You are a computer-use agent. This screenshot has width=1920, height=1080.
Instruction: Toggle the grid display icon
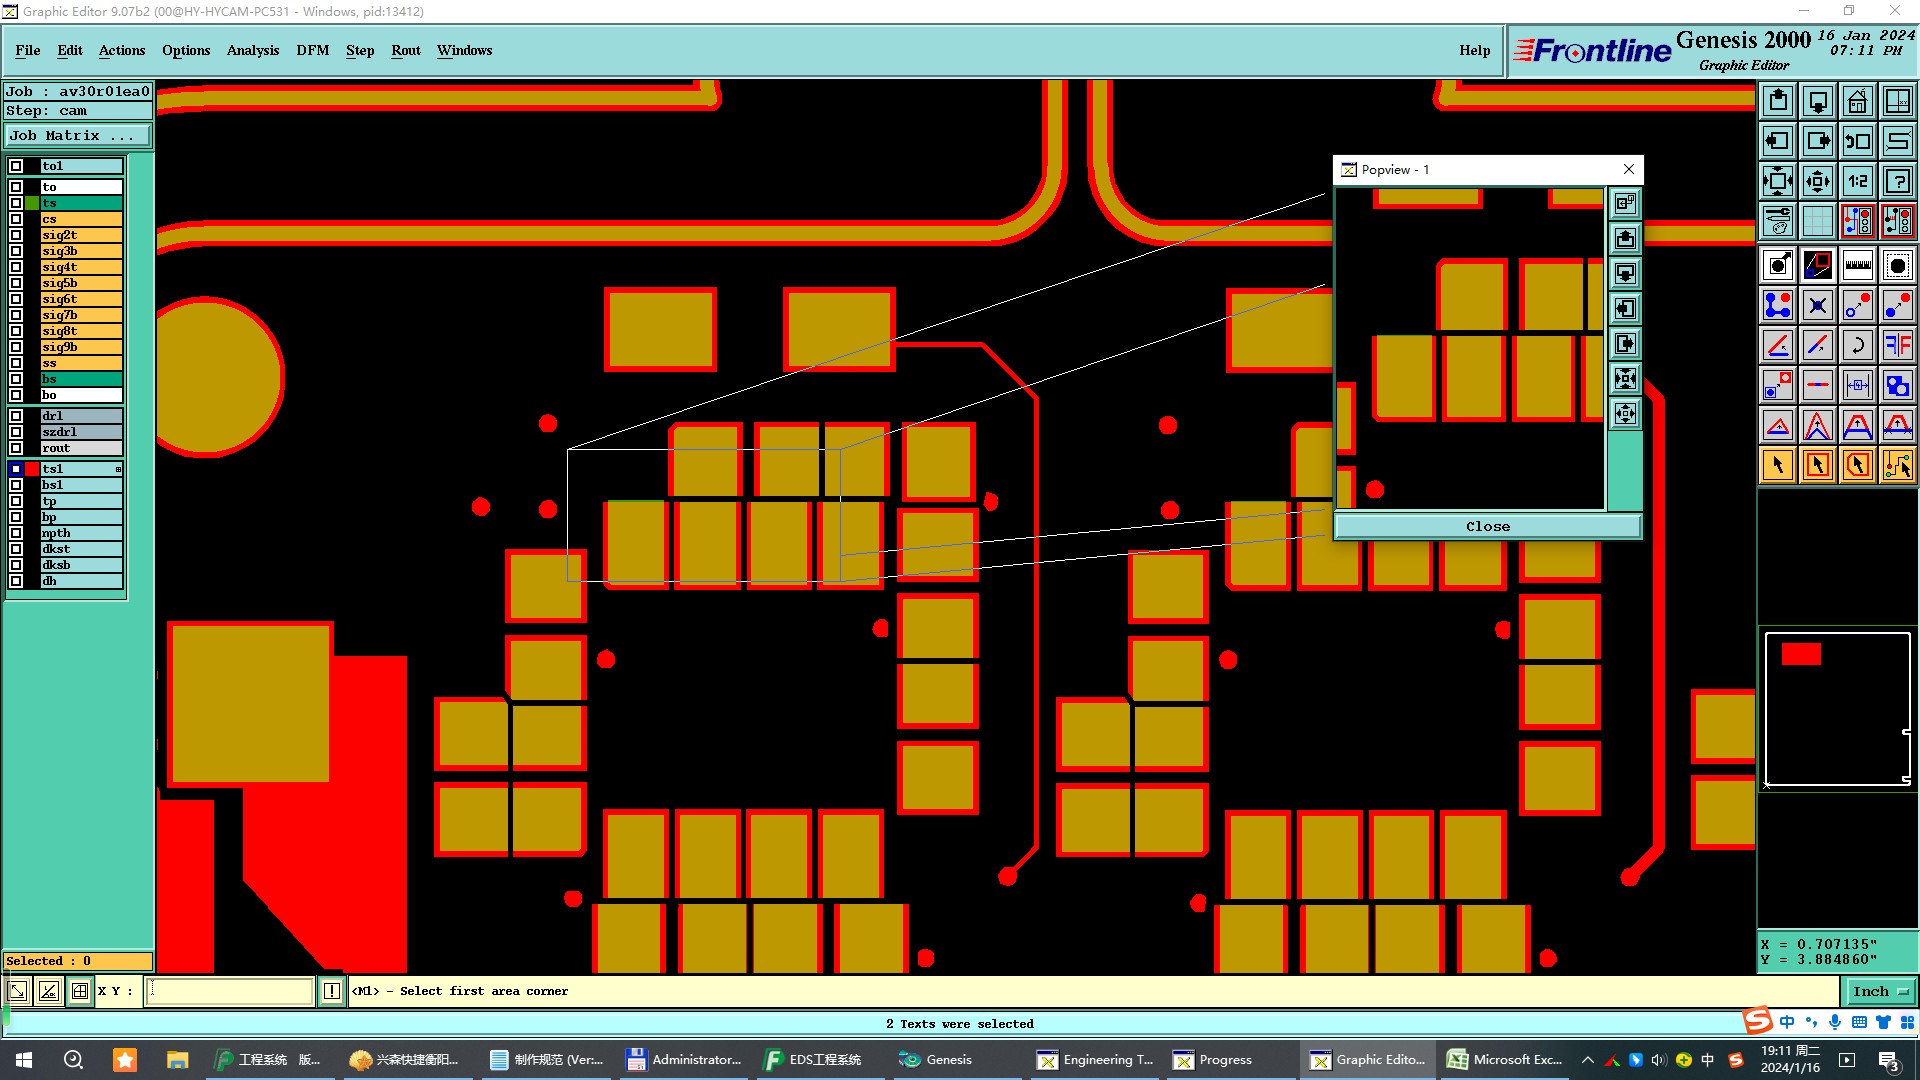tap(1817, 221)
